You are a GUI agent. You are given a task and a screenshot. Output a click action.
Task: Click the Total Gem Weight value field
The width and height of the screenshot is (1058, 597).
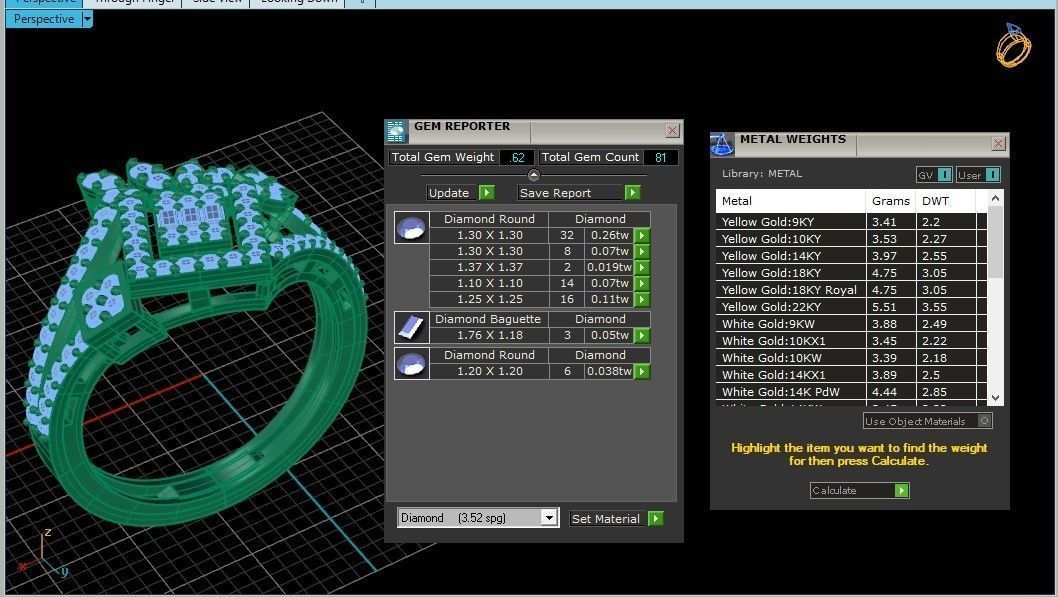(x=517, y=157)
